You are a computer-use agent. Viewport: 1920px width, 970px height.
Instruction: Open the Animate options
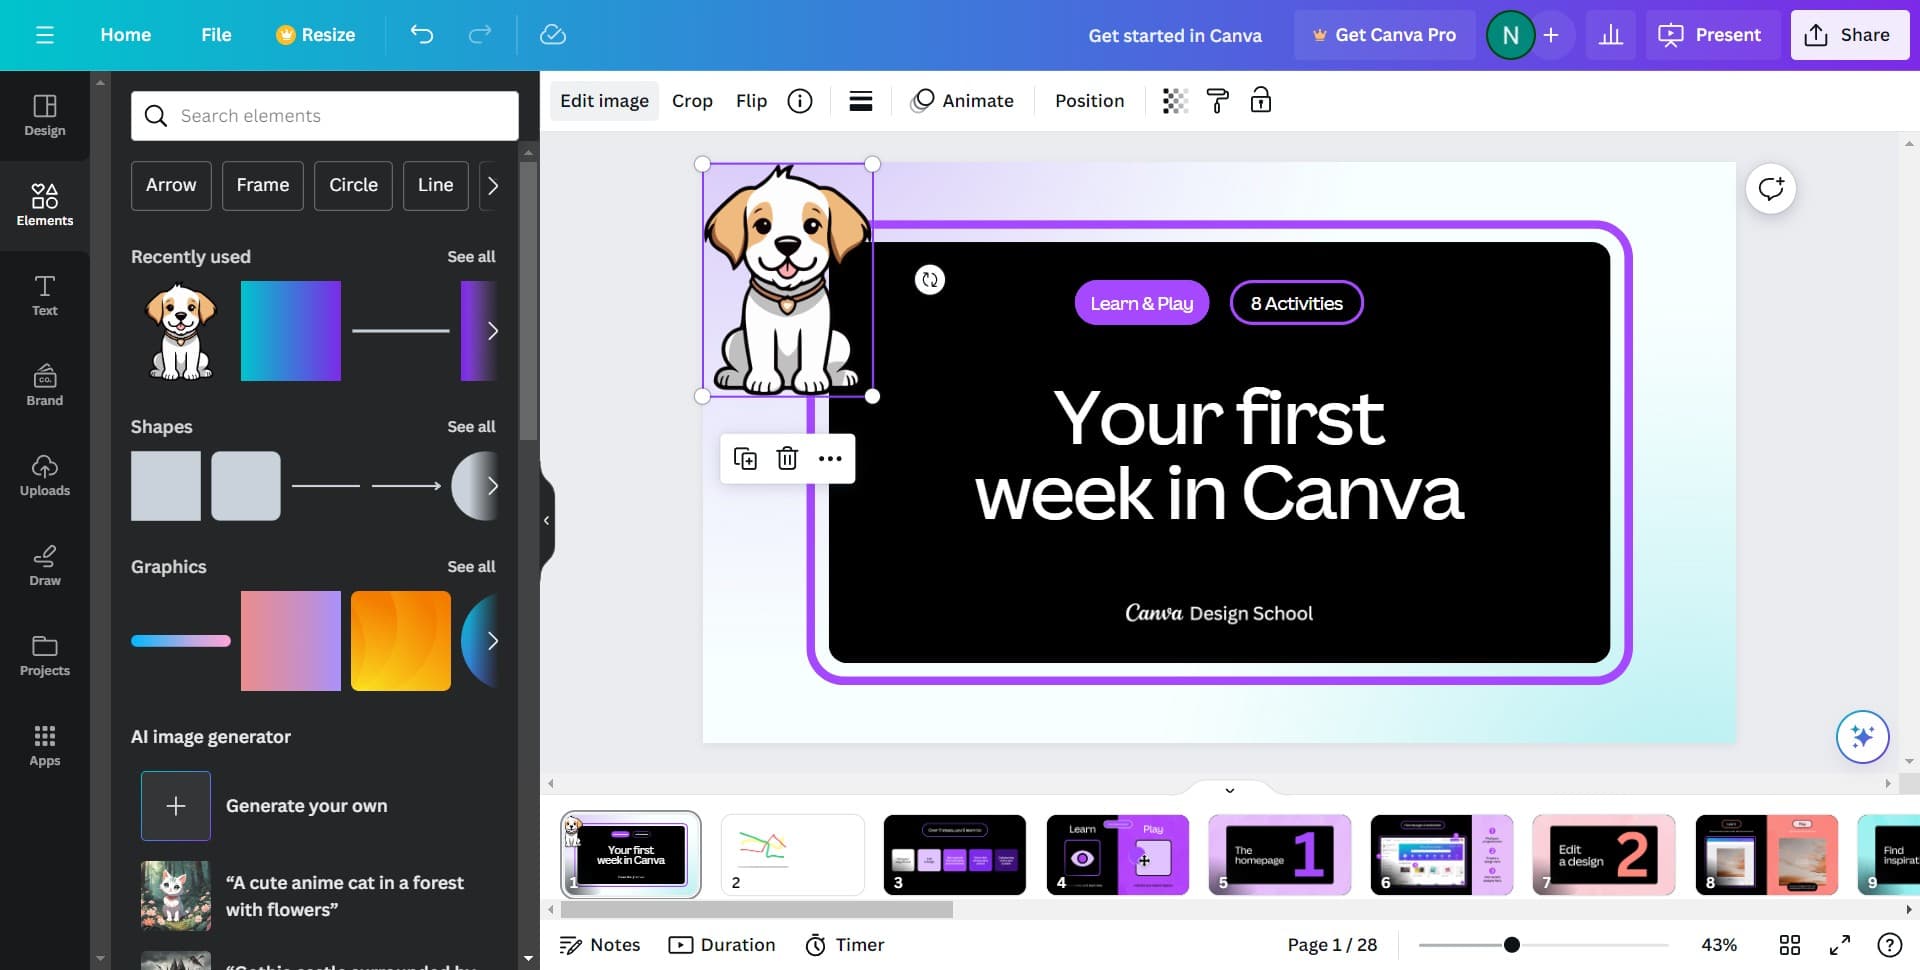(x=962, y=101)
